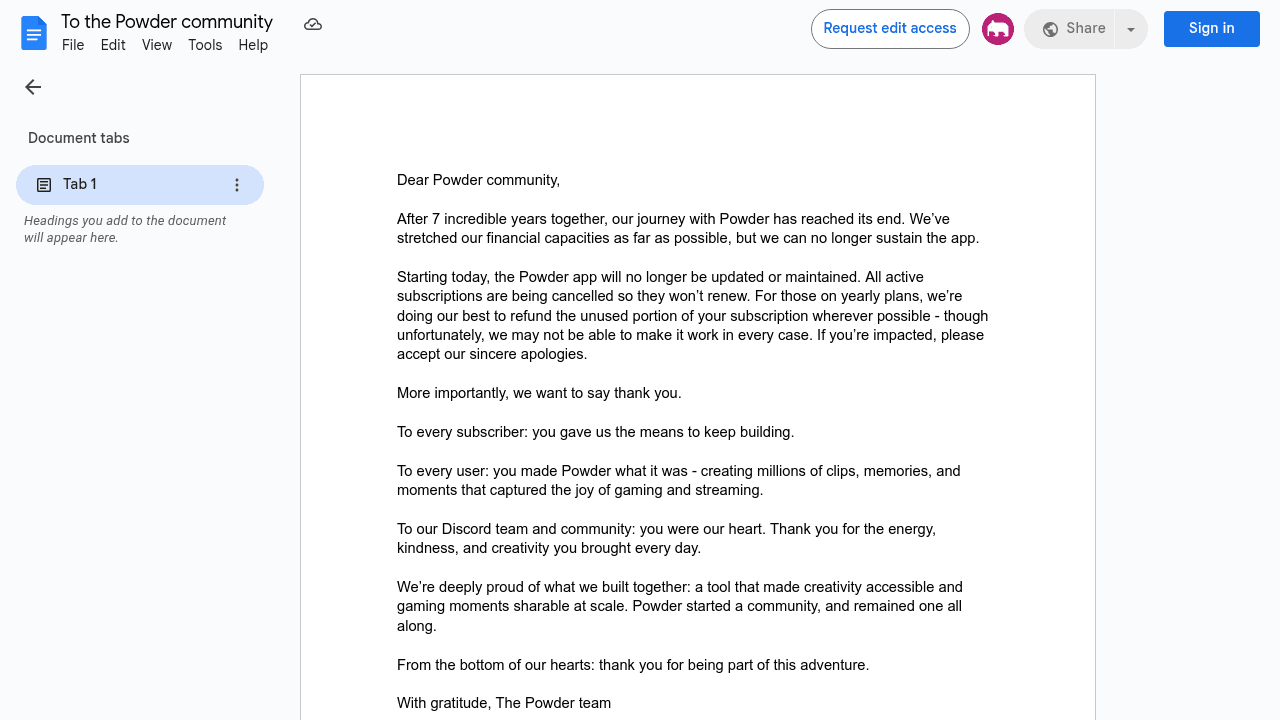
Task: Click the document title 'To the Powder community'
Action: pos(167,22)
